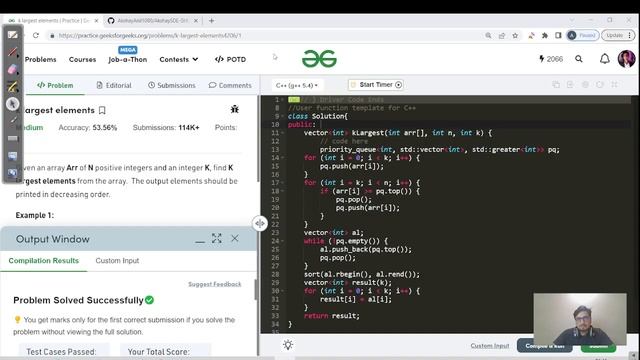Click the URL address bar field
The height and width of the screenshot is (360, 640).
pos(261,36)
